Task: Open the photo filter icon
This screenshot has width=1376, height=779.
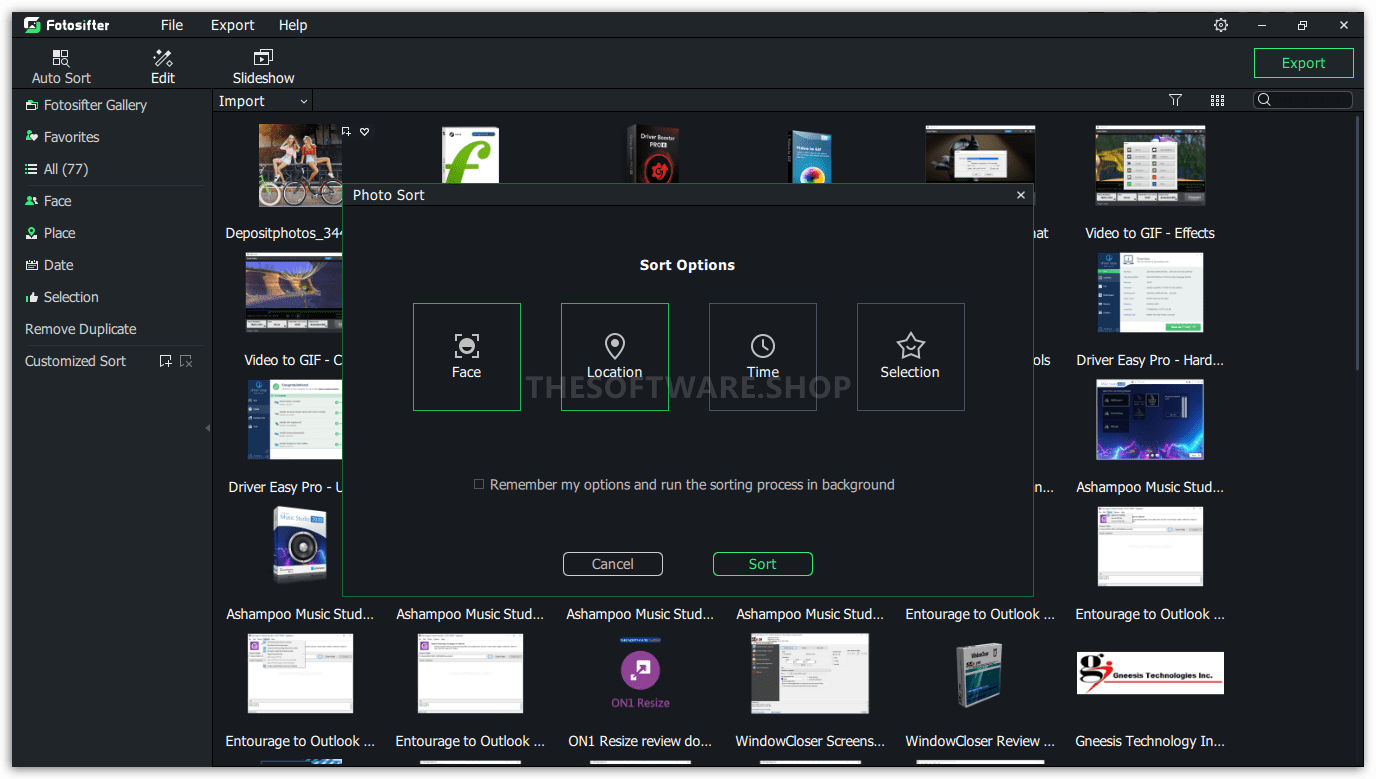Action: [x=1175, y=100]
